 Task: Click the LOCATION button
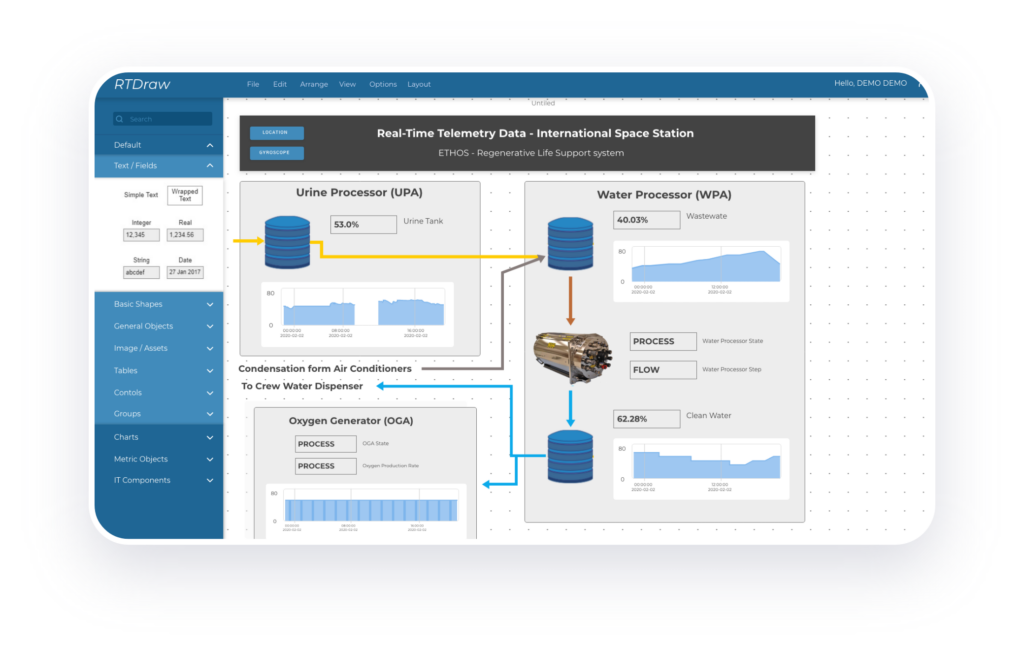click(276, 133)
